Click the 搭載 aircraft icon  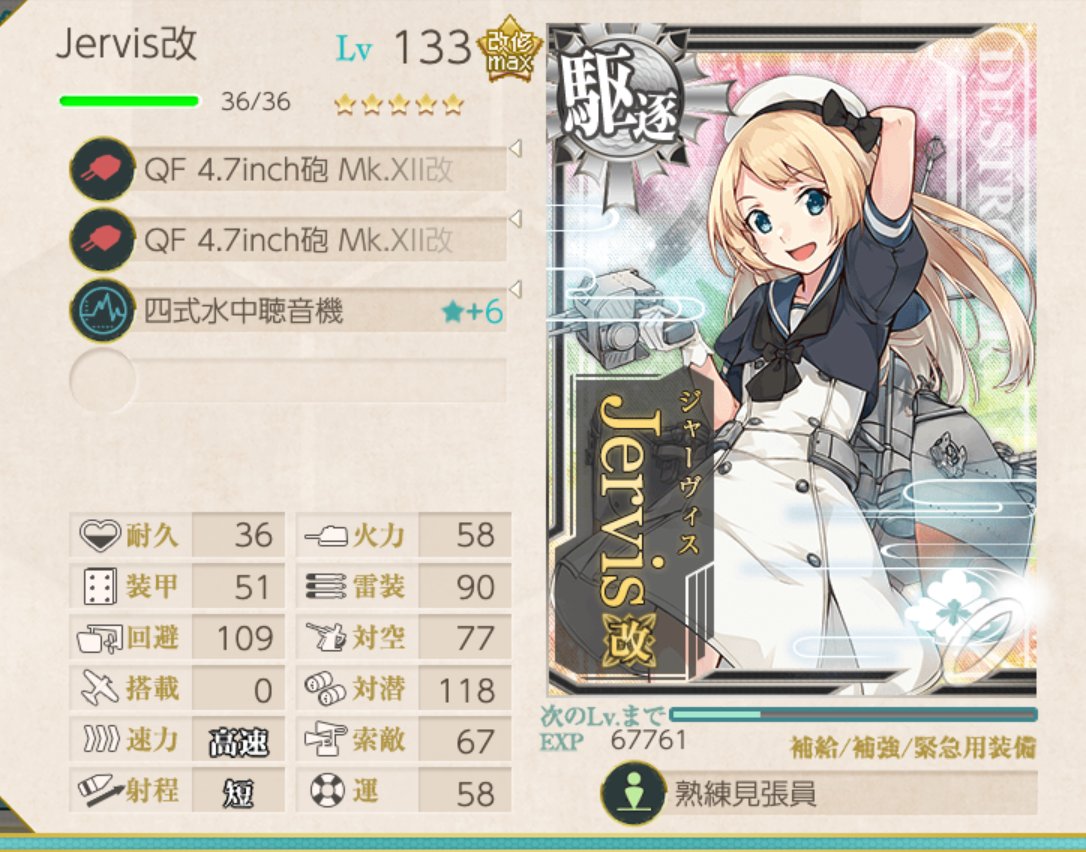pyautogui.click(x=100, y=689)
